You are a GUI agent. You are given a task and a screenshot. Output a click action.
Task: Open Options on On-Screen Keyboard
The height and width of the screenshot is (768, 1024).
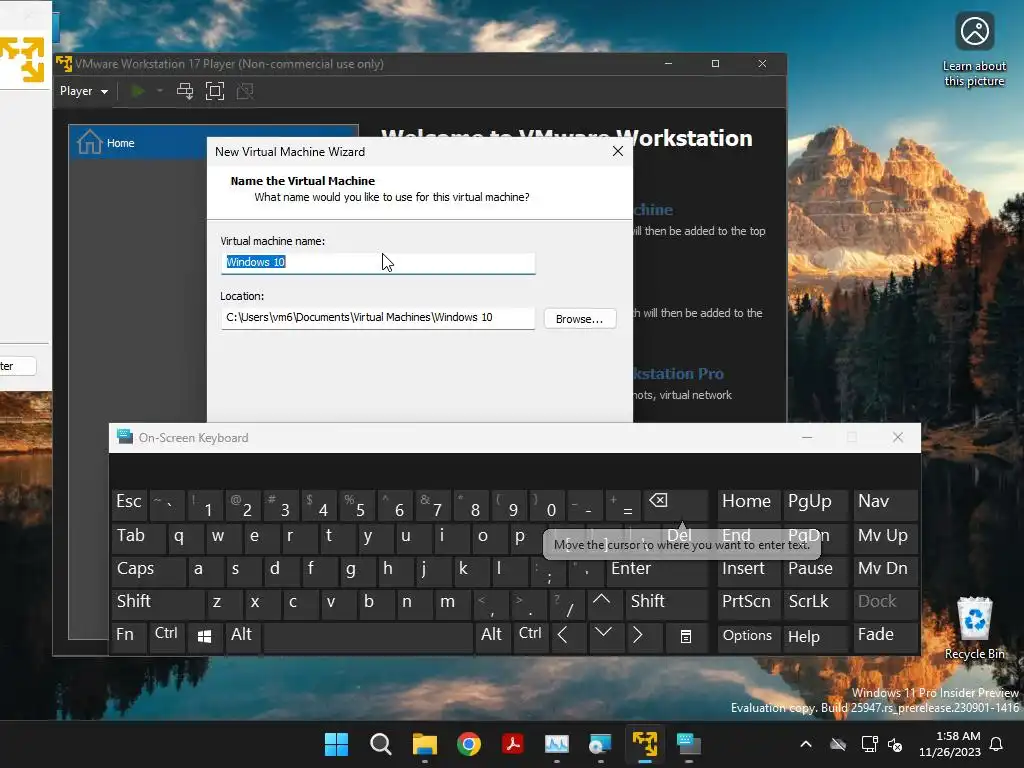coord(748,635)
